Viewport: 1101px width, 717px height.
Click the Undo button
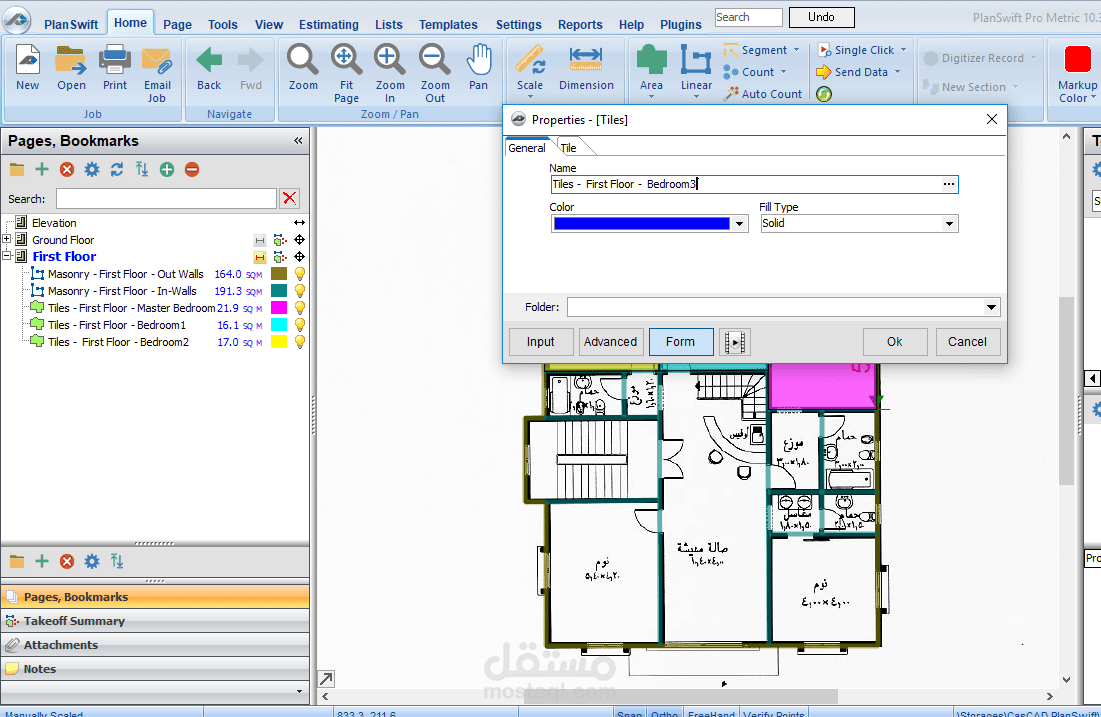(821, 17)
